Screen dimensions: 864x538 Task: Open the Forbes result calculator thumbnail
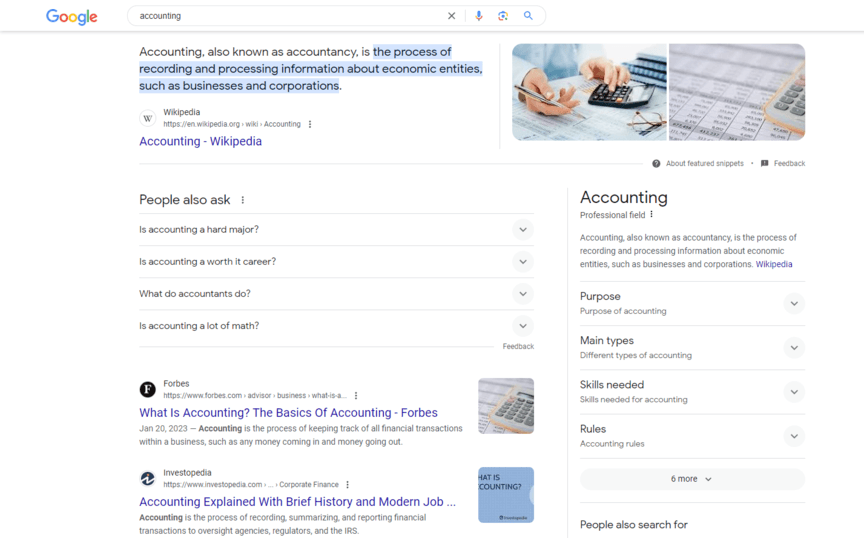(x=506, y=406)
